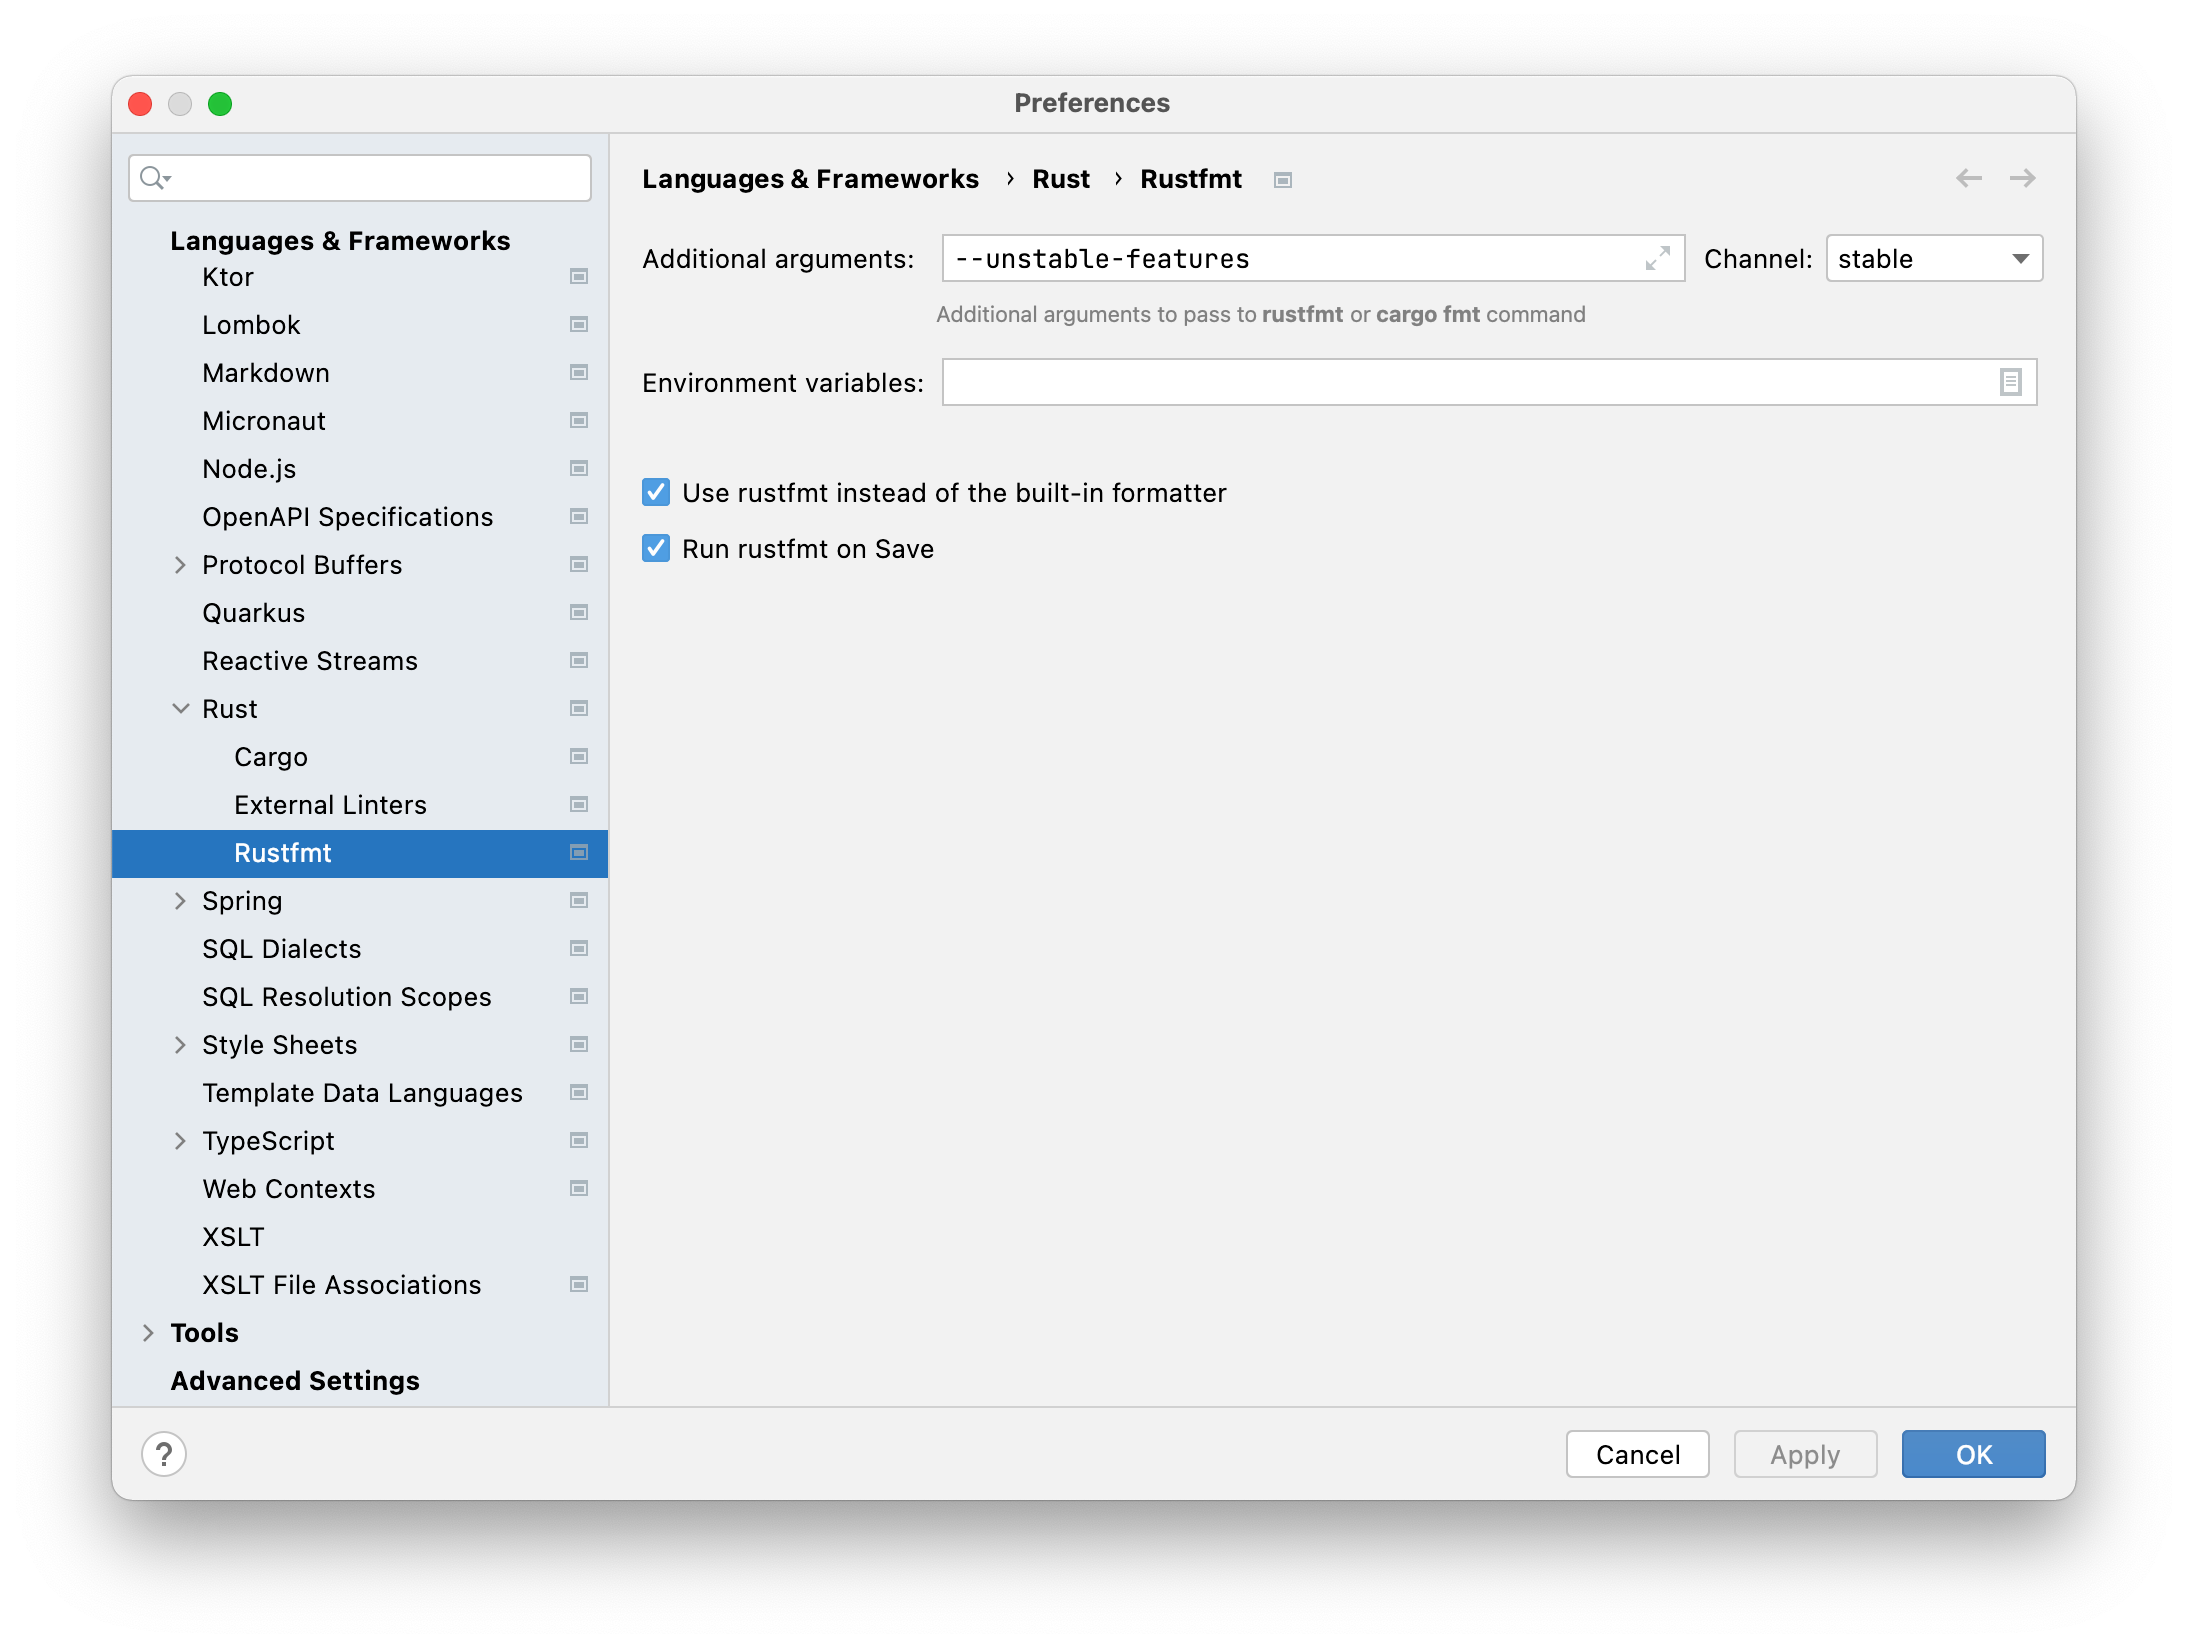Image resolution: width=2188 pixels, height=1648 pixels.
Task: Click the help question mark button
Action: click(164, 1453)
